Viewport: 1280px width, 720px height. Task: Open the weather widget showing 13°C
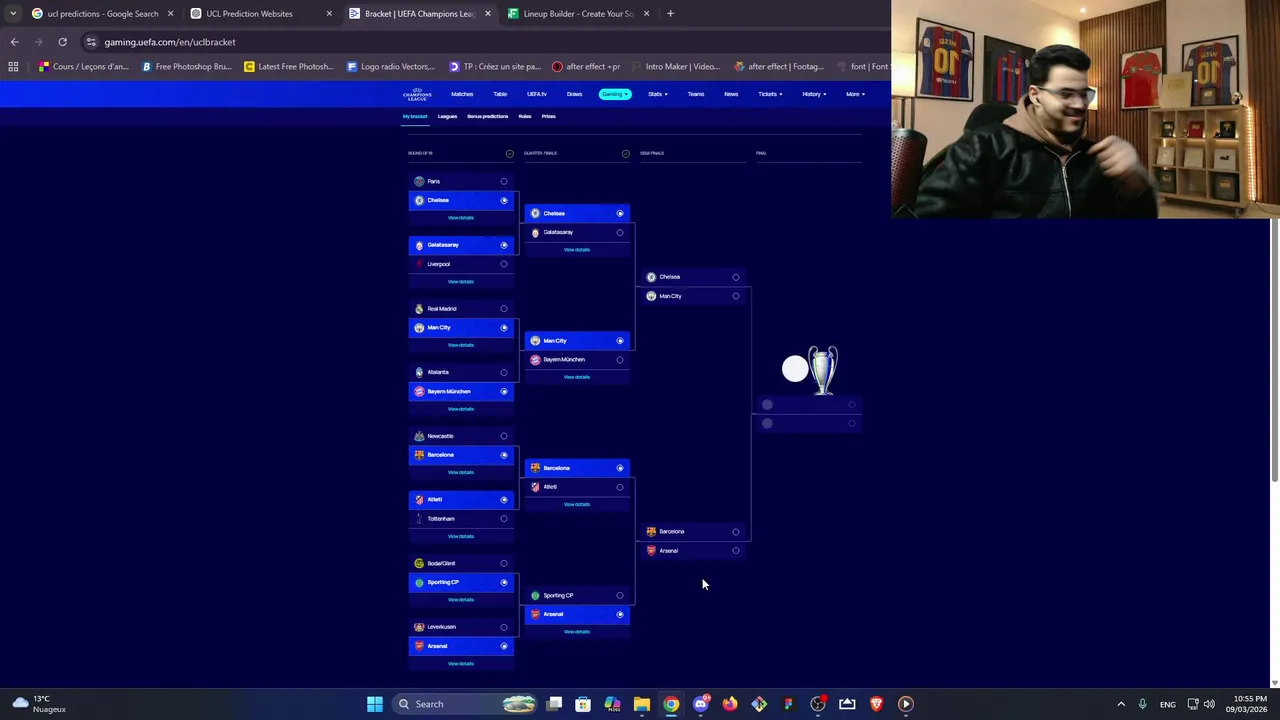tap(40, 704)
